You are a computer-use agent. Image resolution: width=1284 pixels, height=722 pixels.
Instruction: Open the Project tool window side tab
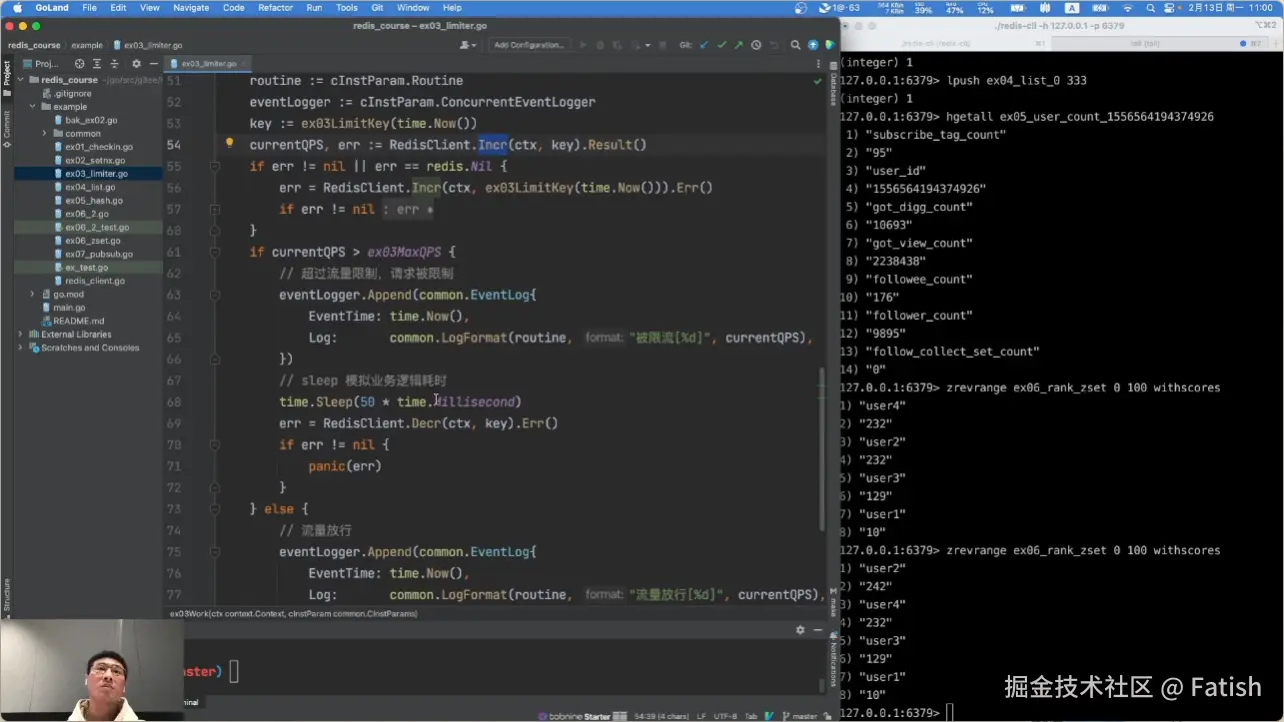click(x=6, y=77)
